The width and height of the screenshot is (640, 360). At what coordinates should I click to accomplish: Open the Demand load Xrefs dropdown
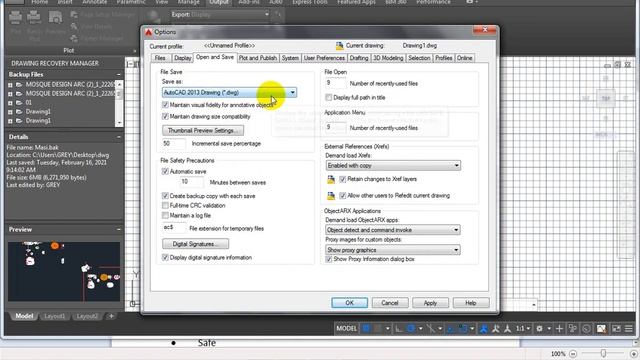[393, 166]
